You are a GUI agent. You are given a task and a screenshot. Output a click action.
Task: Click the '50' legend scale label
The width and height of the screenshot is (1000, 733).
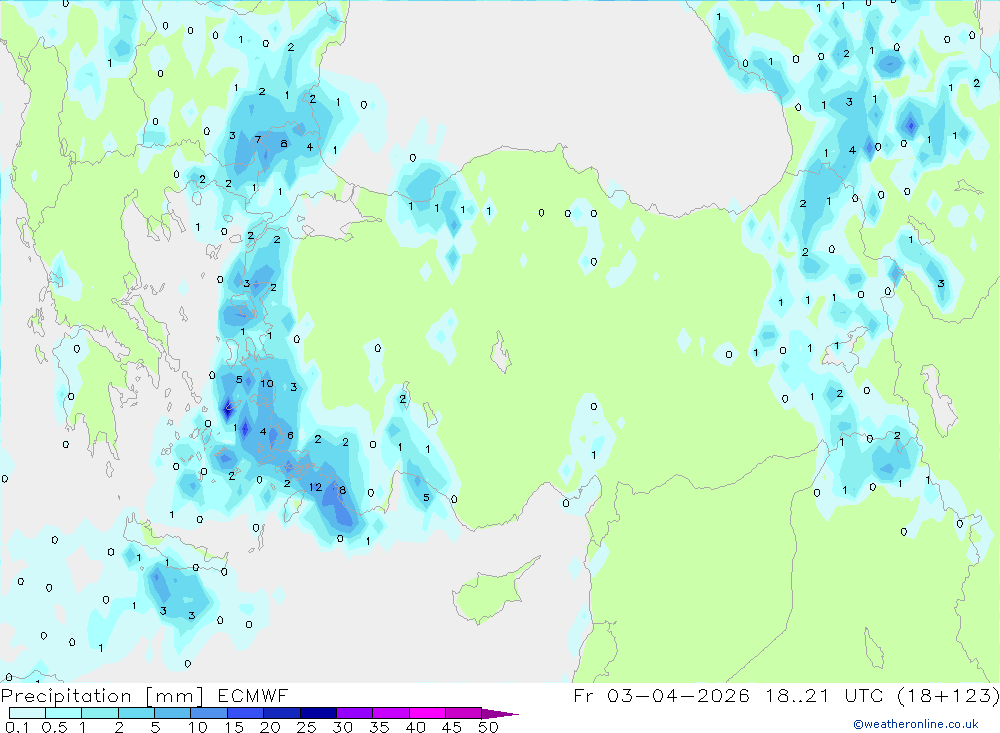[488, 727]
